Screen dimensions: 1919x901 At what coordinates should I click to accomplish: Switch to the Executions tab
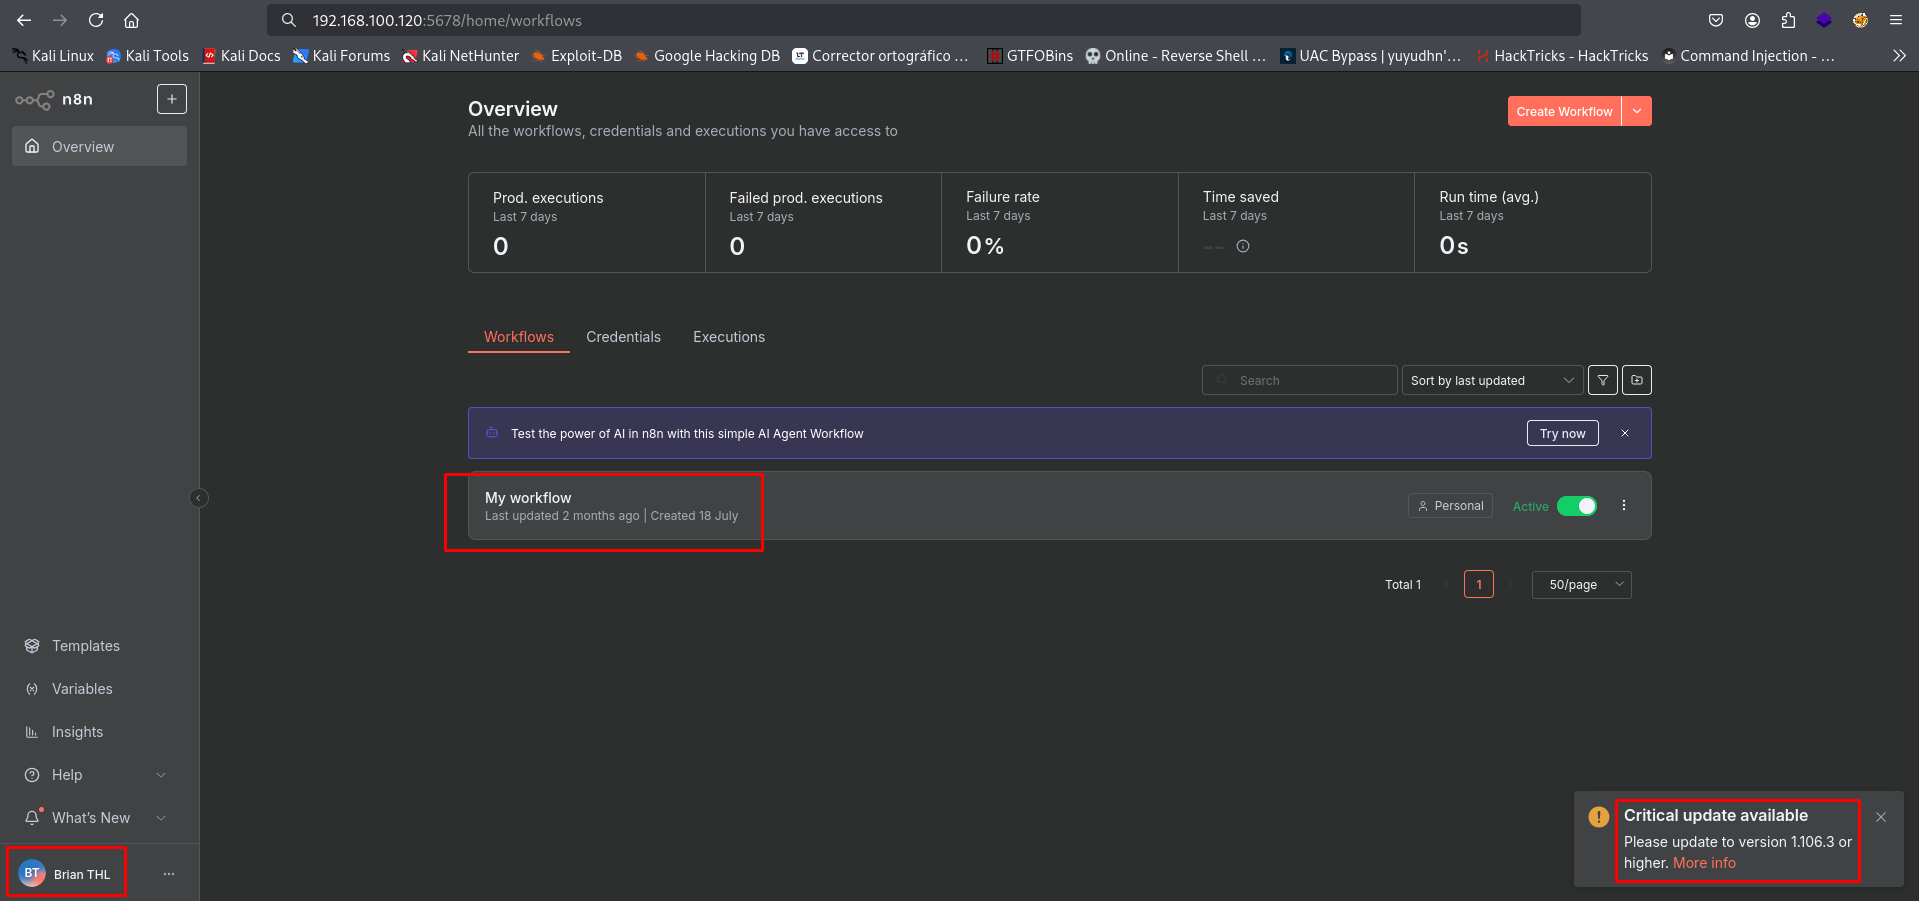[x=729, y=337]
